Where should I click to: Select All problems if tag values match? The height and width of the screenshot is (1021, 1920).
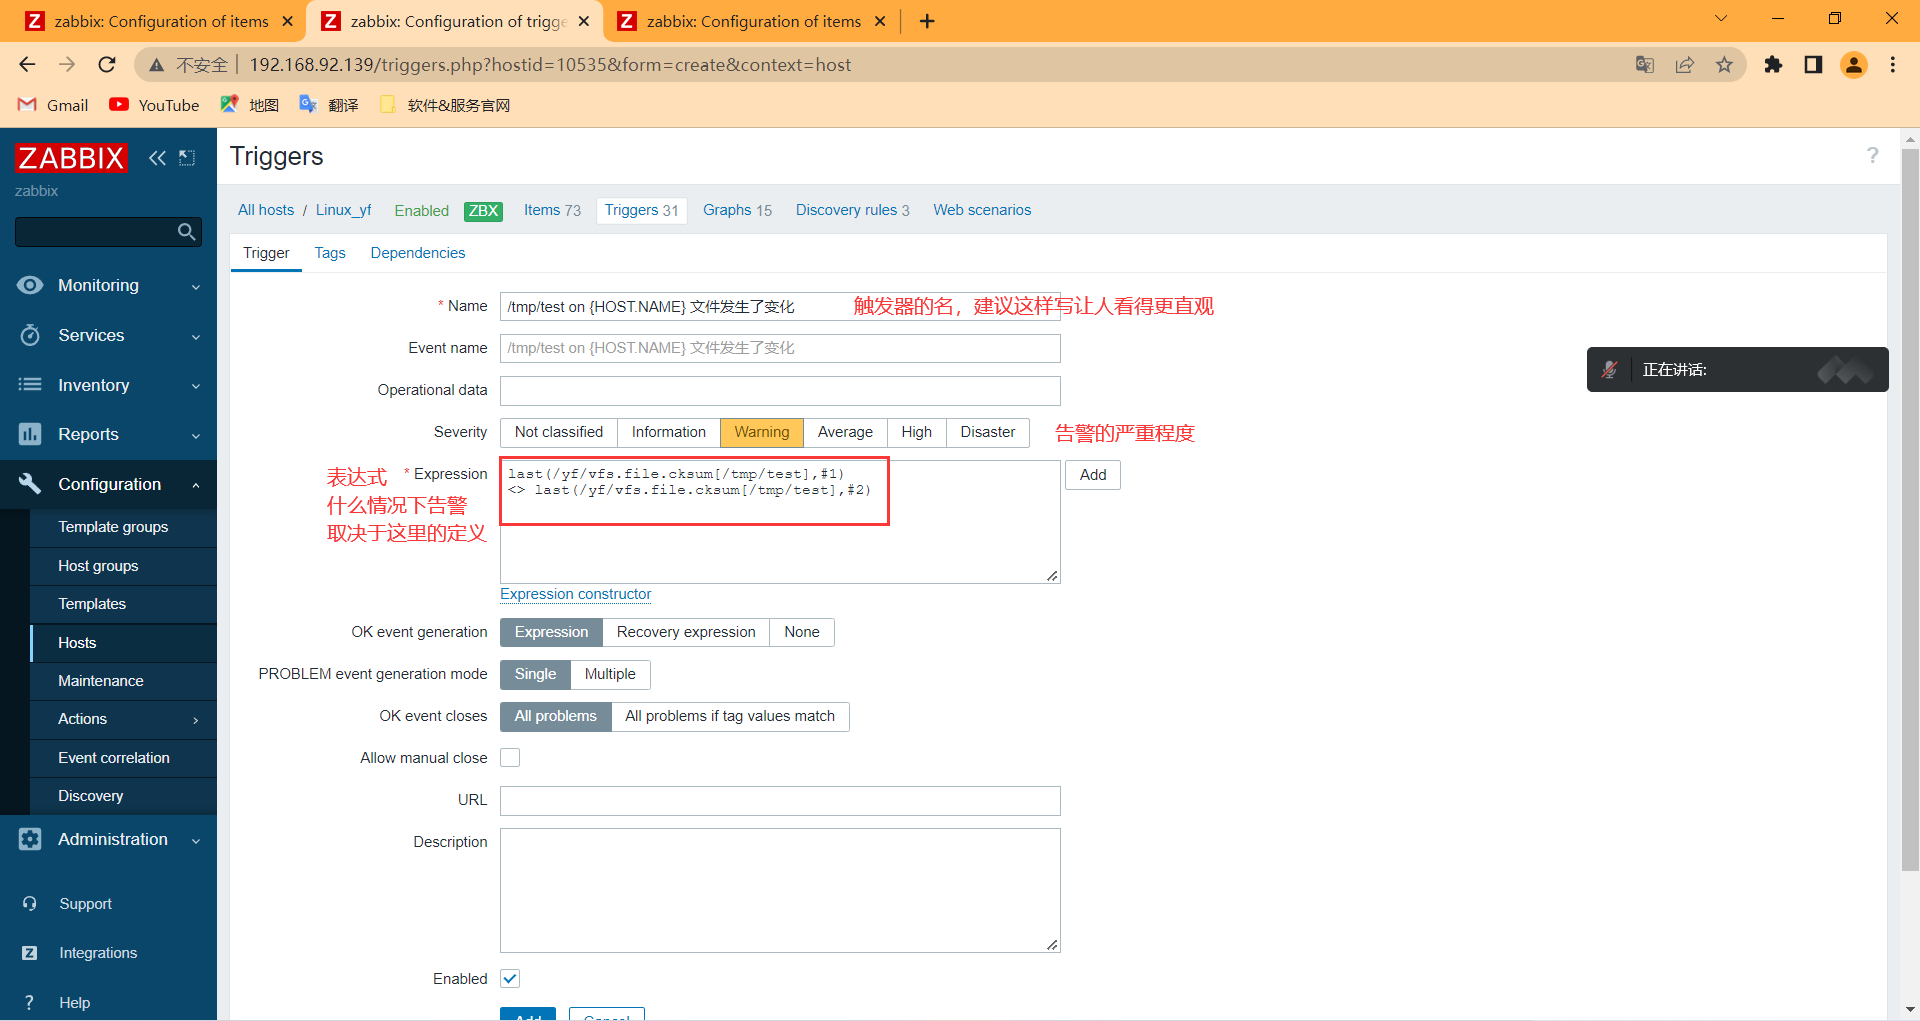click(x=730, y=716)
